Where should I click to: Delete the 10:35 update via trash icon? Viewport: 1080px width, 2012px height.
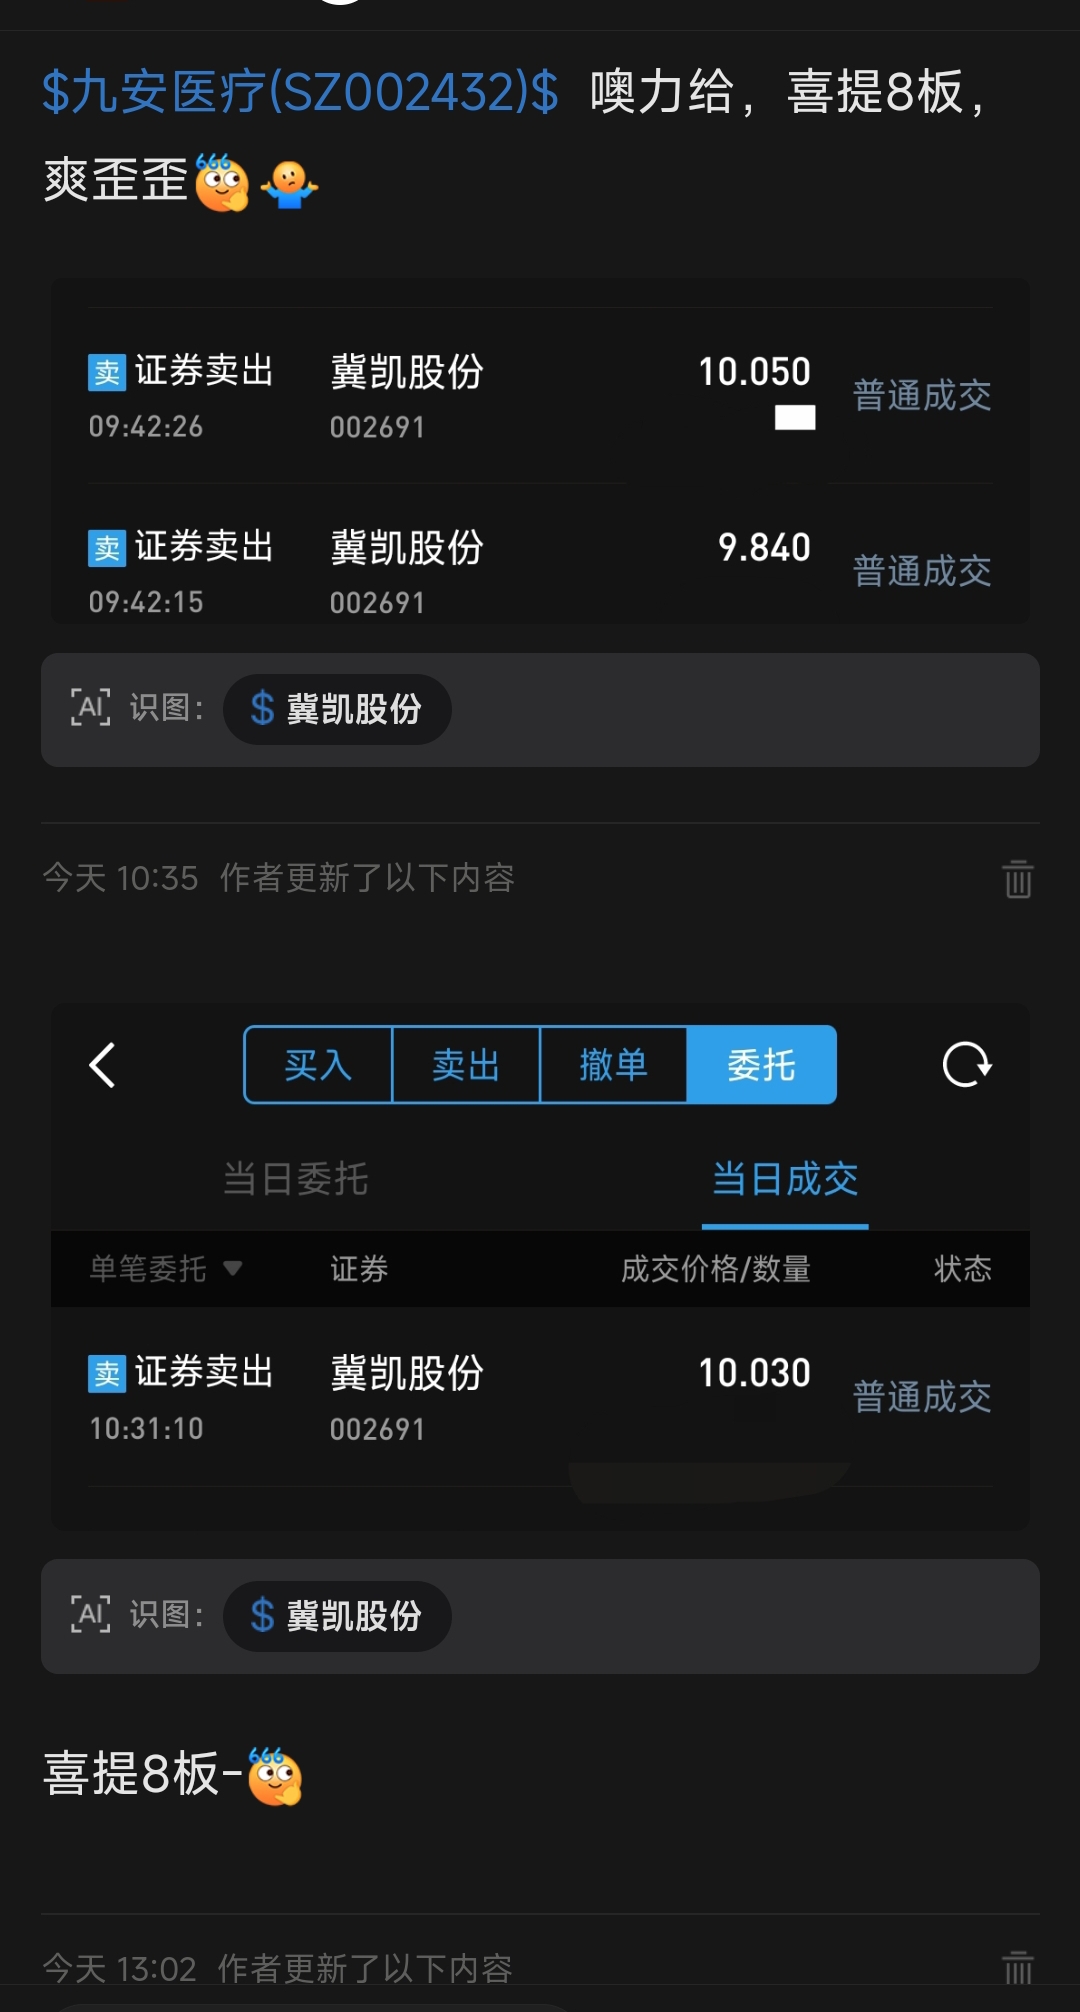1018,879
